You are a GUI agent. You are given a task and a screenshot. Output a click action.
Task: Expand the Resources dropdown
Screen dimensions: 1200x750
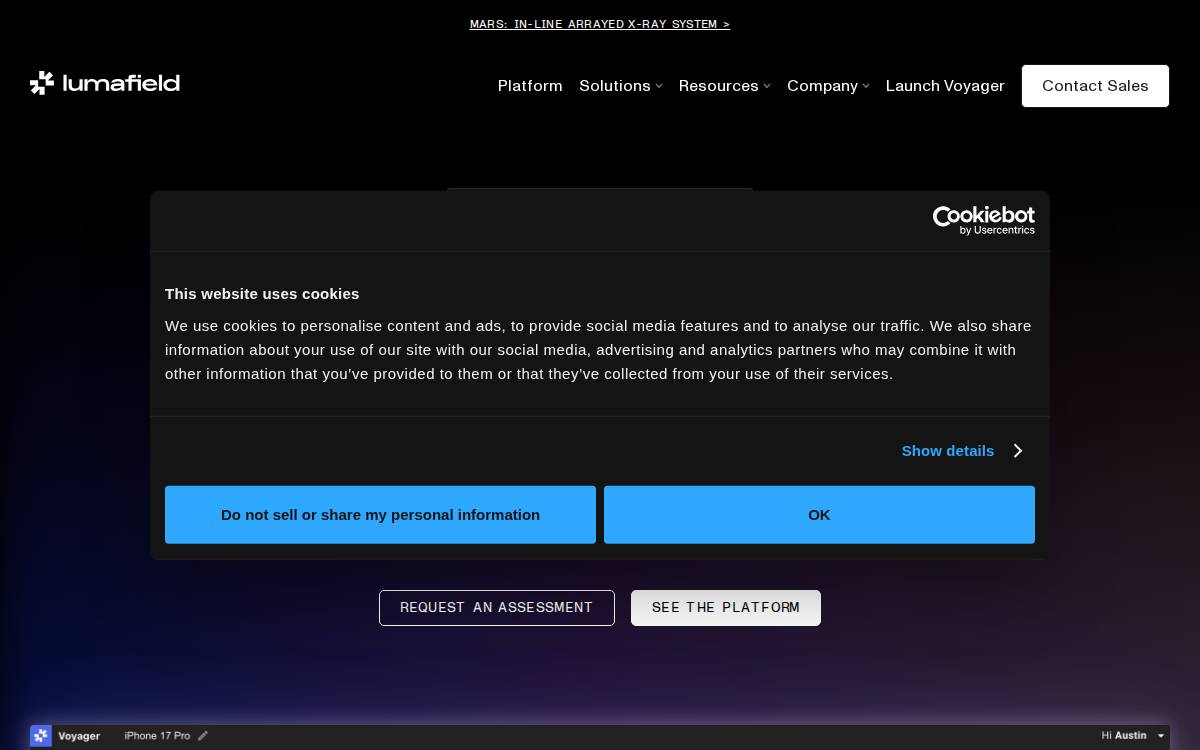pos(725,86)
